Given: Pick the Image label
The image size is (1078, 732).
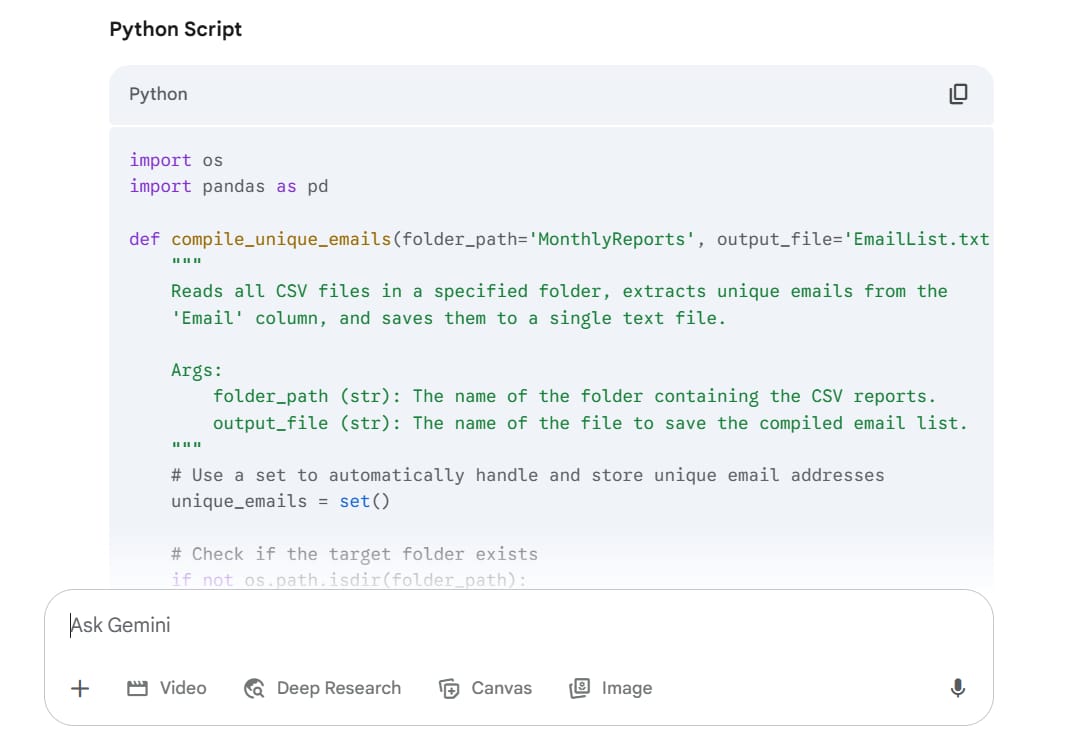Looking at the screenshot, I should pyautogui.click(x=627, y=688).
